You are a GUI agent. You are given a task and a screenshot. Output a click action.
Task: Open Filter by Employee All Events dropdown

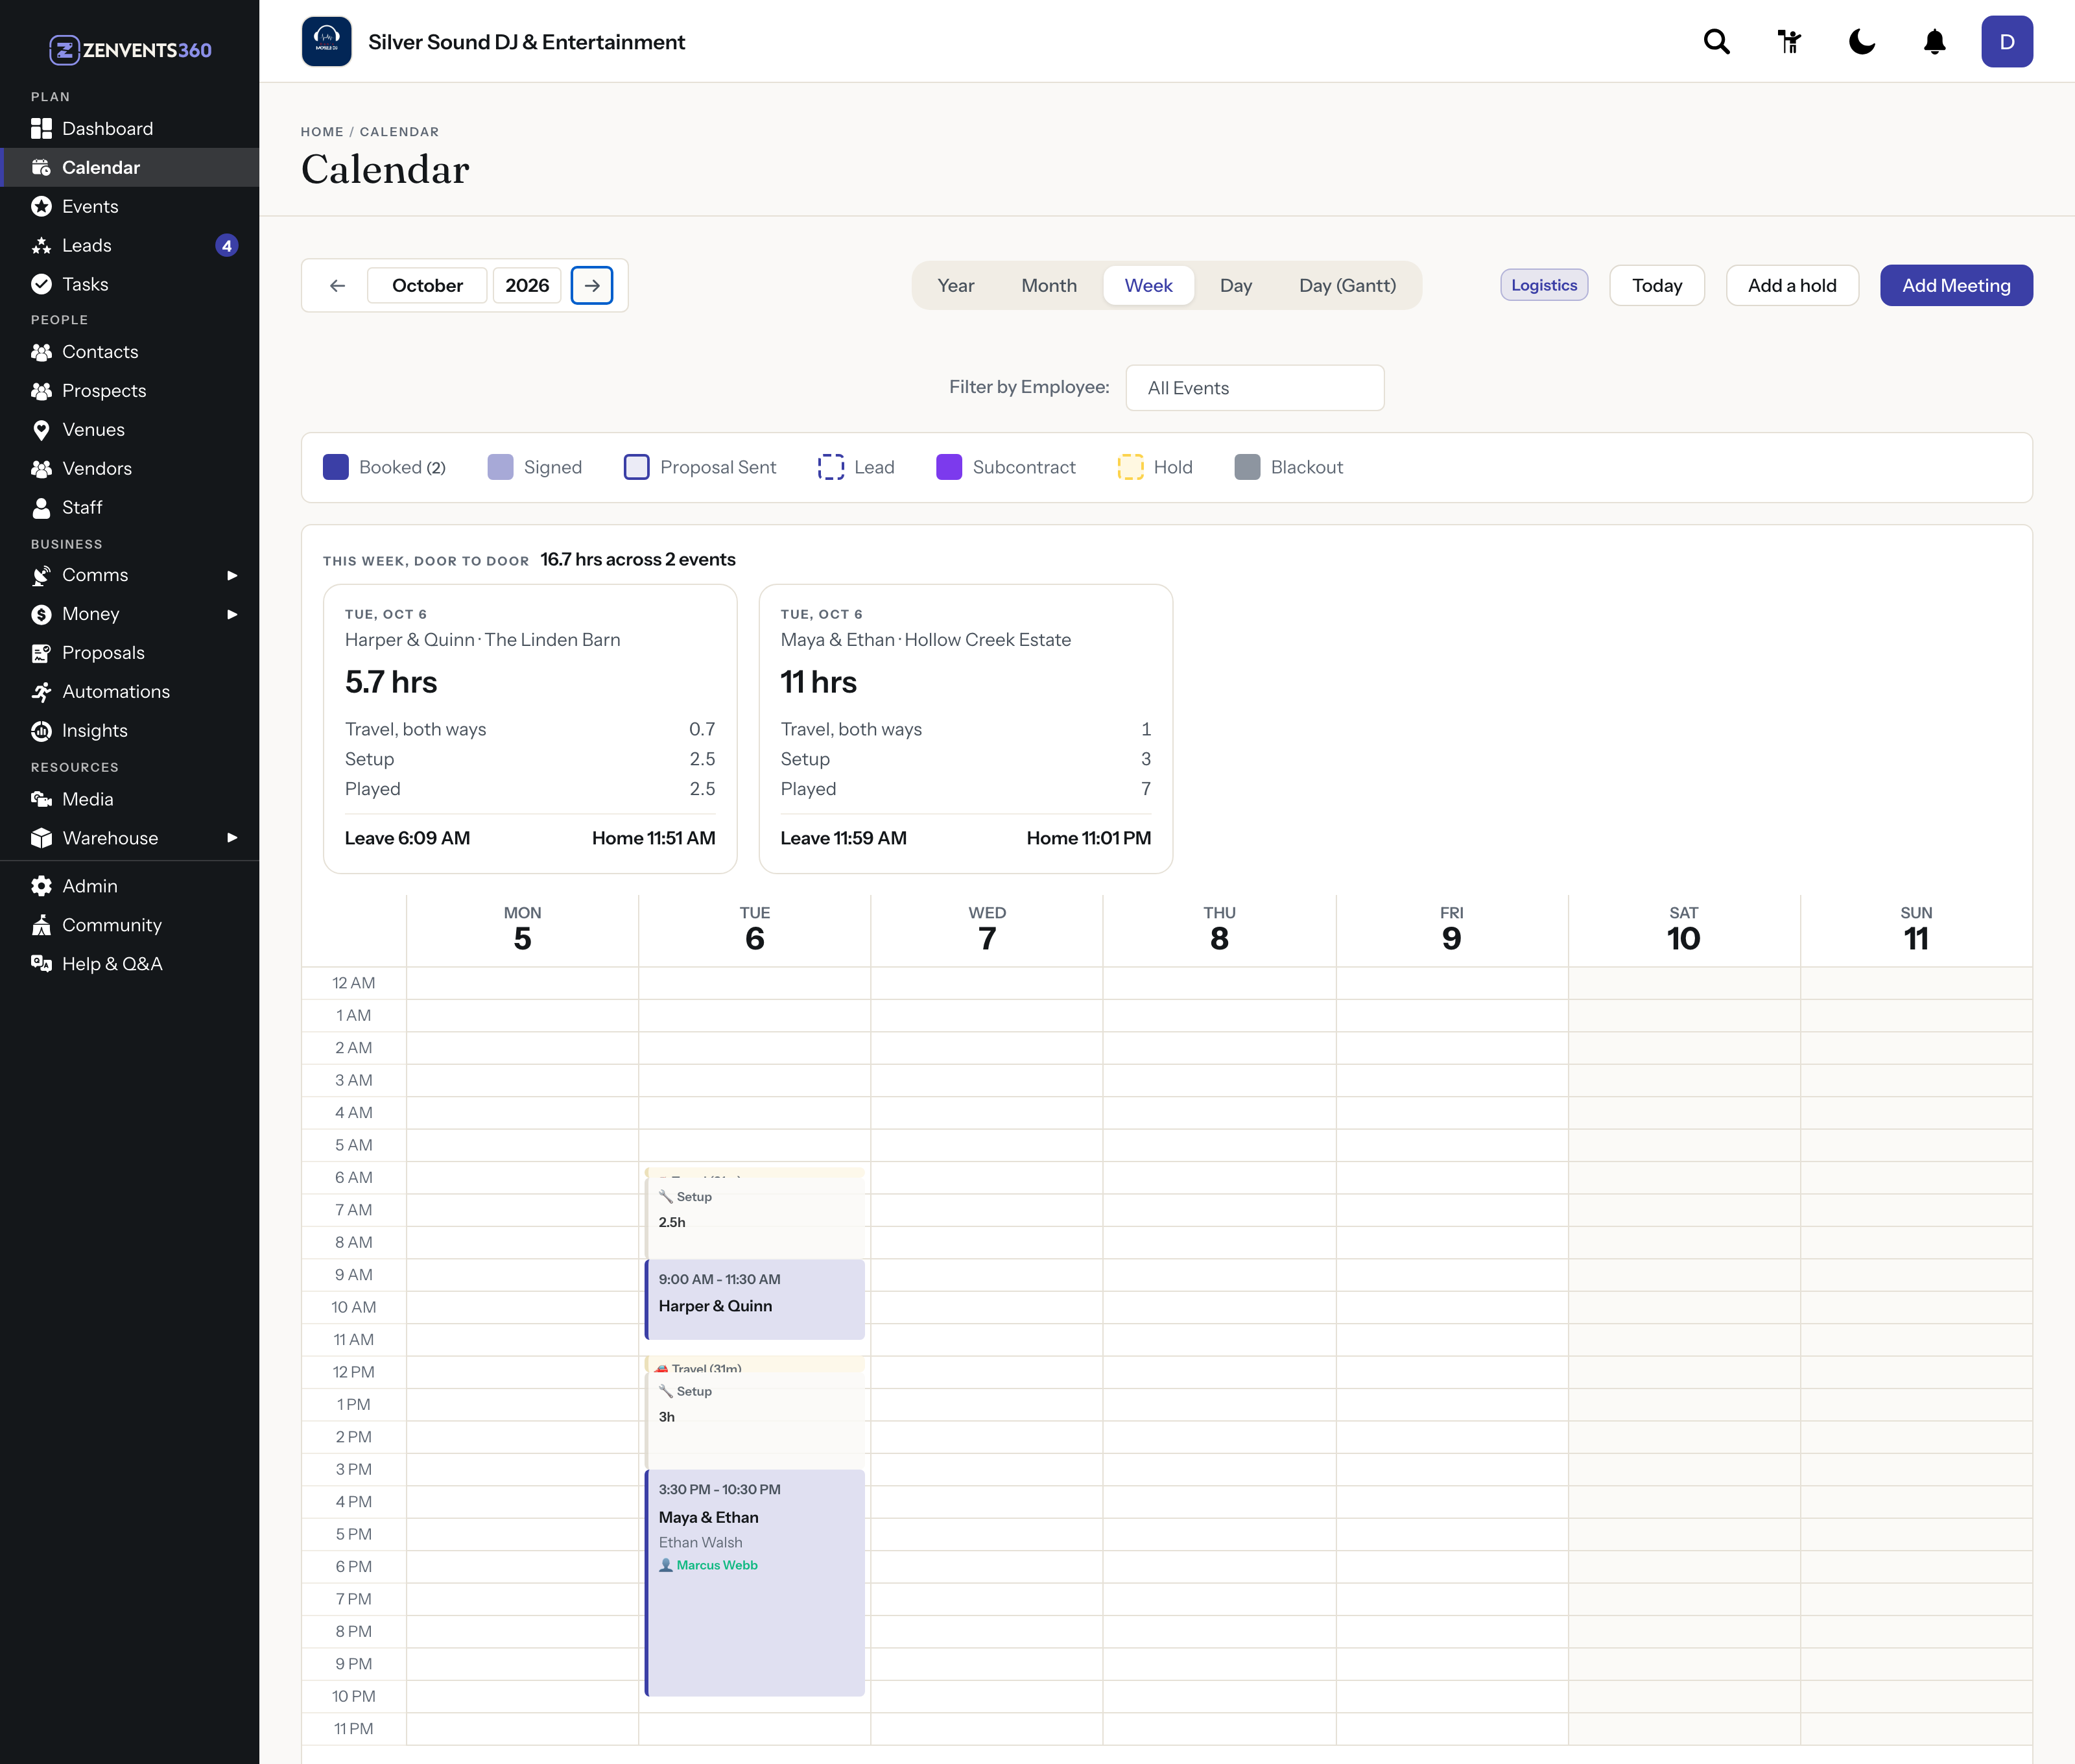tap(1254, 387)
